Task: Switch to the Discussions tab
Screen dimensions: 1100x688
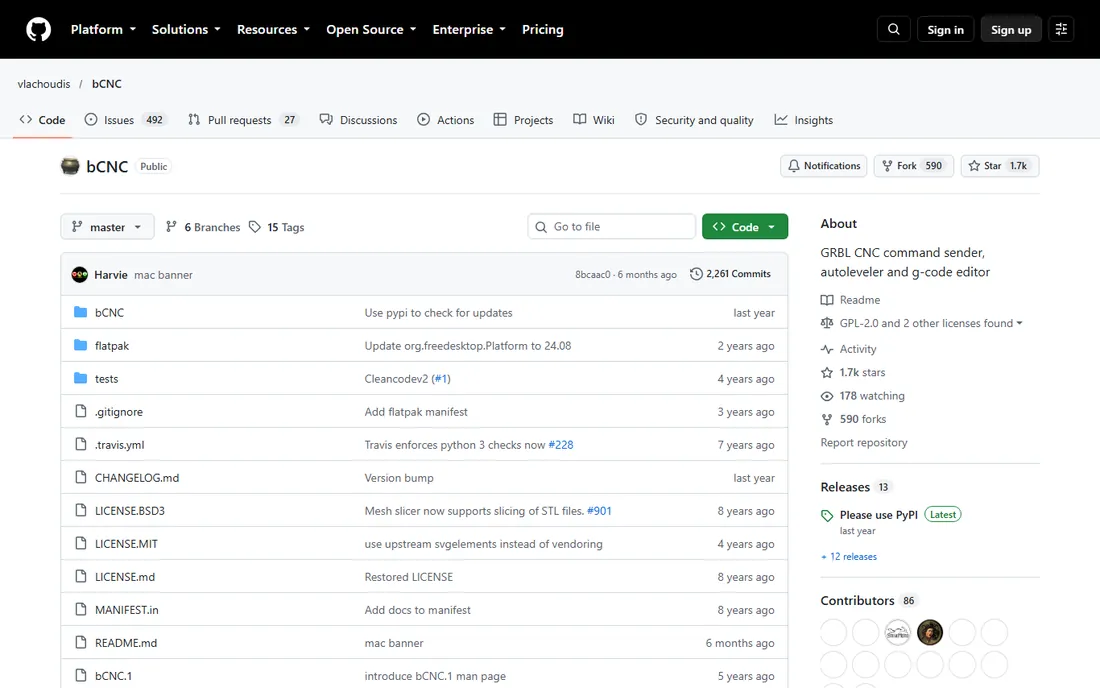Action: point(358,120)
